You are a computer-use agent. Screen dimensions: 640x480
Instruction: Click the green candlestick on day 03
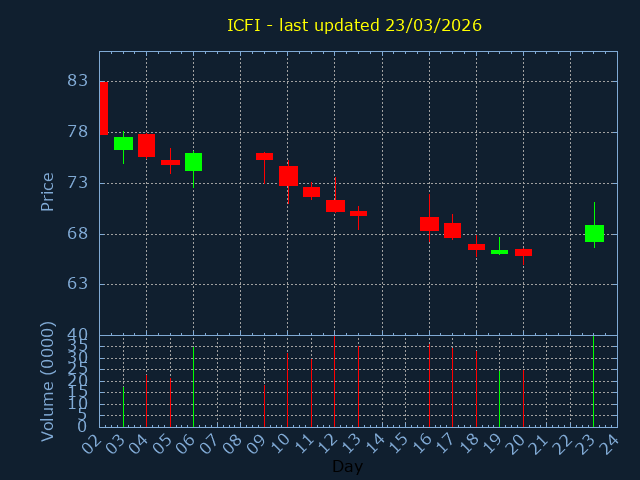123,143
